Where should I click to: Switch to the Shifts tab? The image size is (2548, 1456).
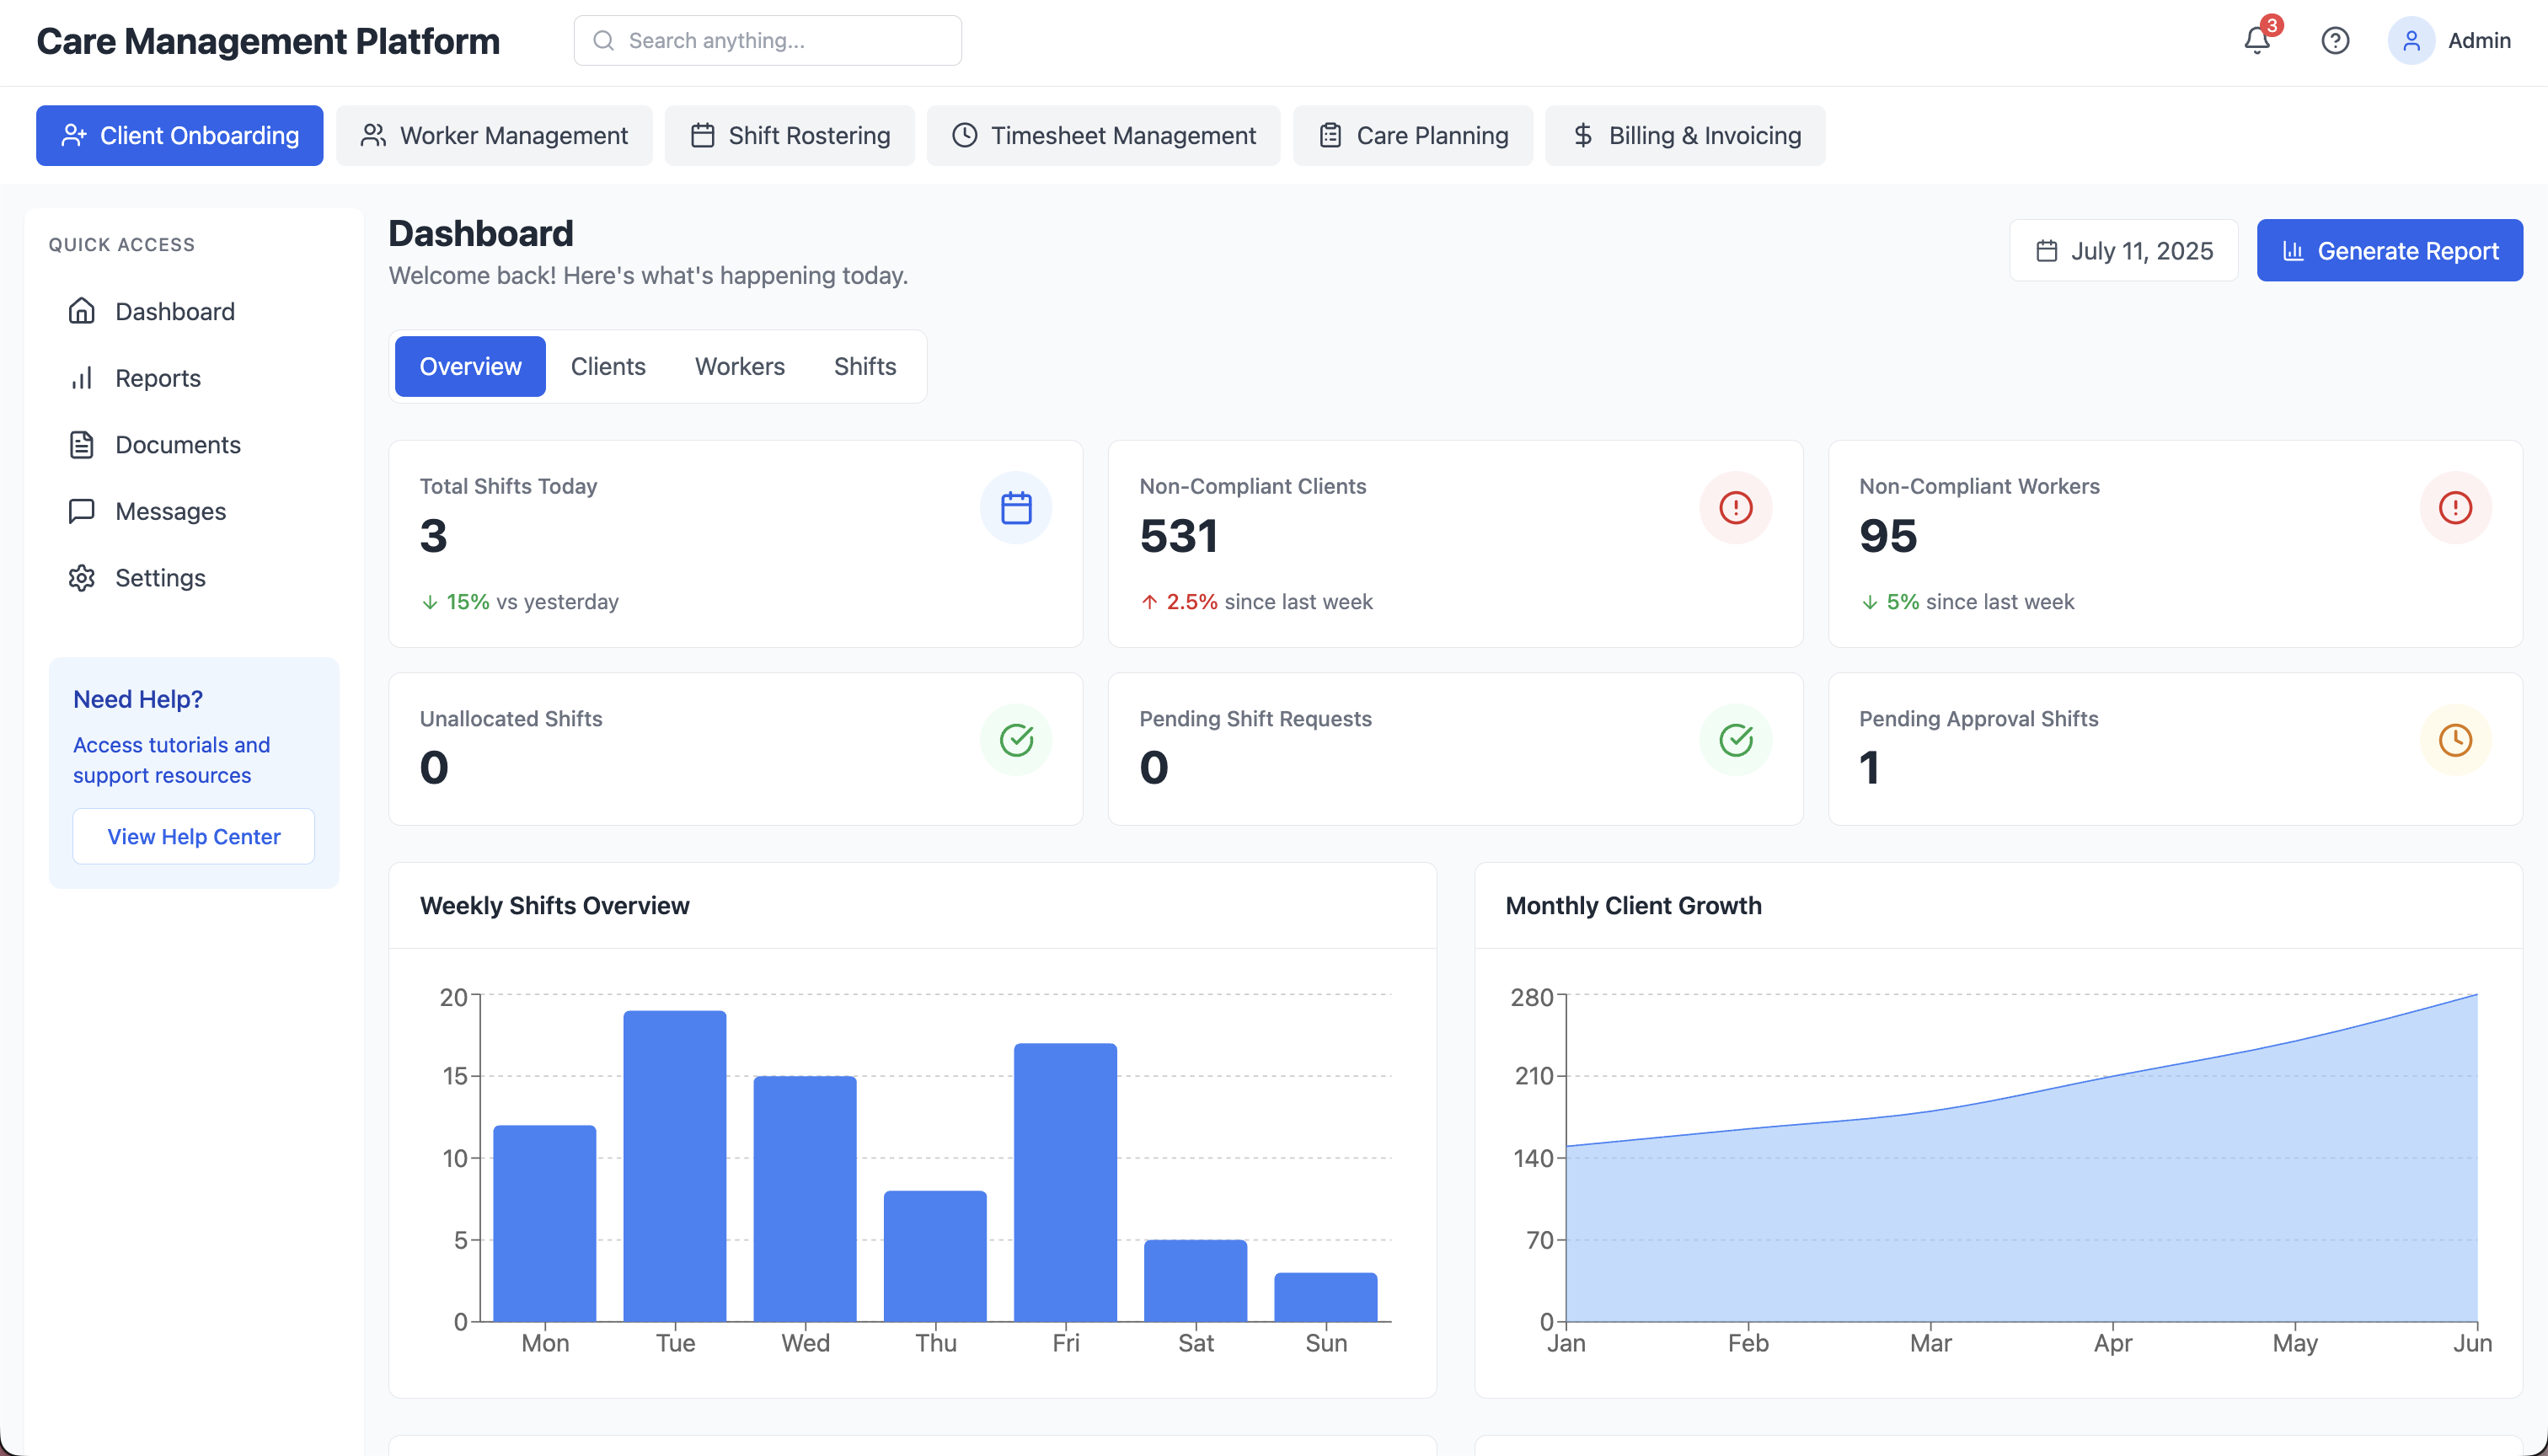pyautogui.click(x=864, y=366)
